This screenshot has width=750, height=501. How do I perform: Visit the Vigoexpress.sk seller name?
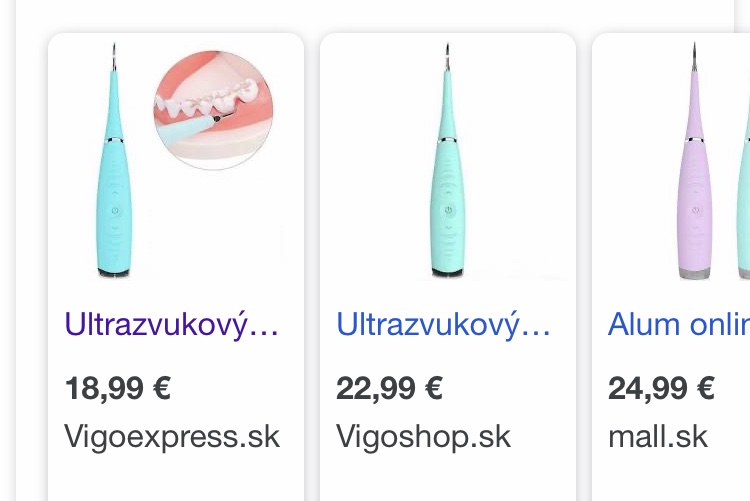pyautogui.click(x=172, y=437)
